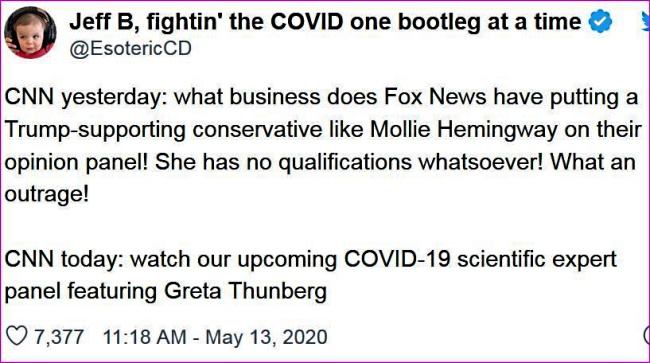Click the Twitter bird logo

[645, 22]
